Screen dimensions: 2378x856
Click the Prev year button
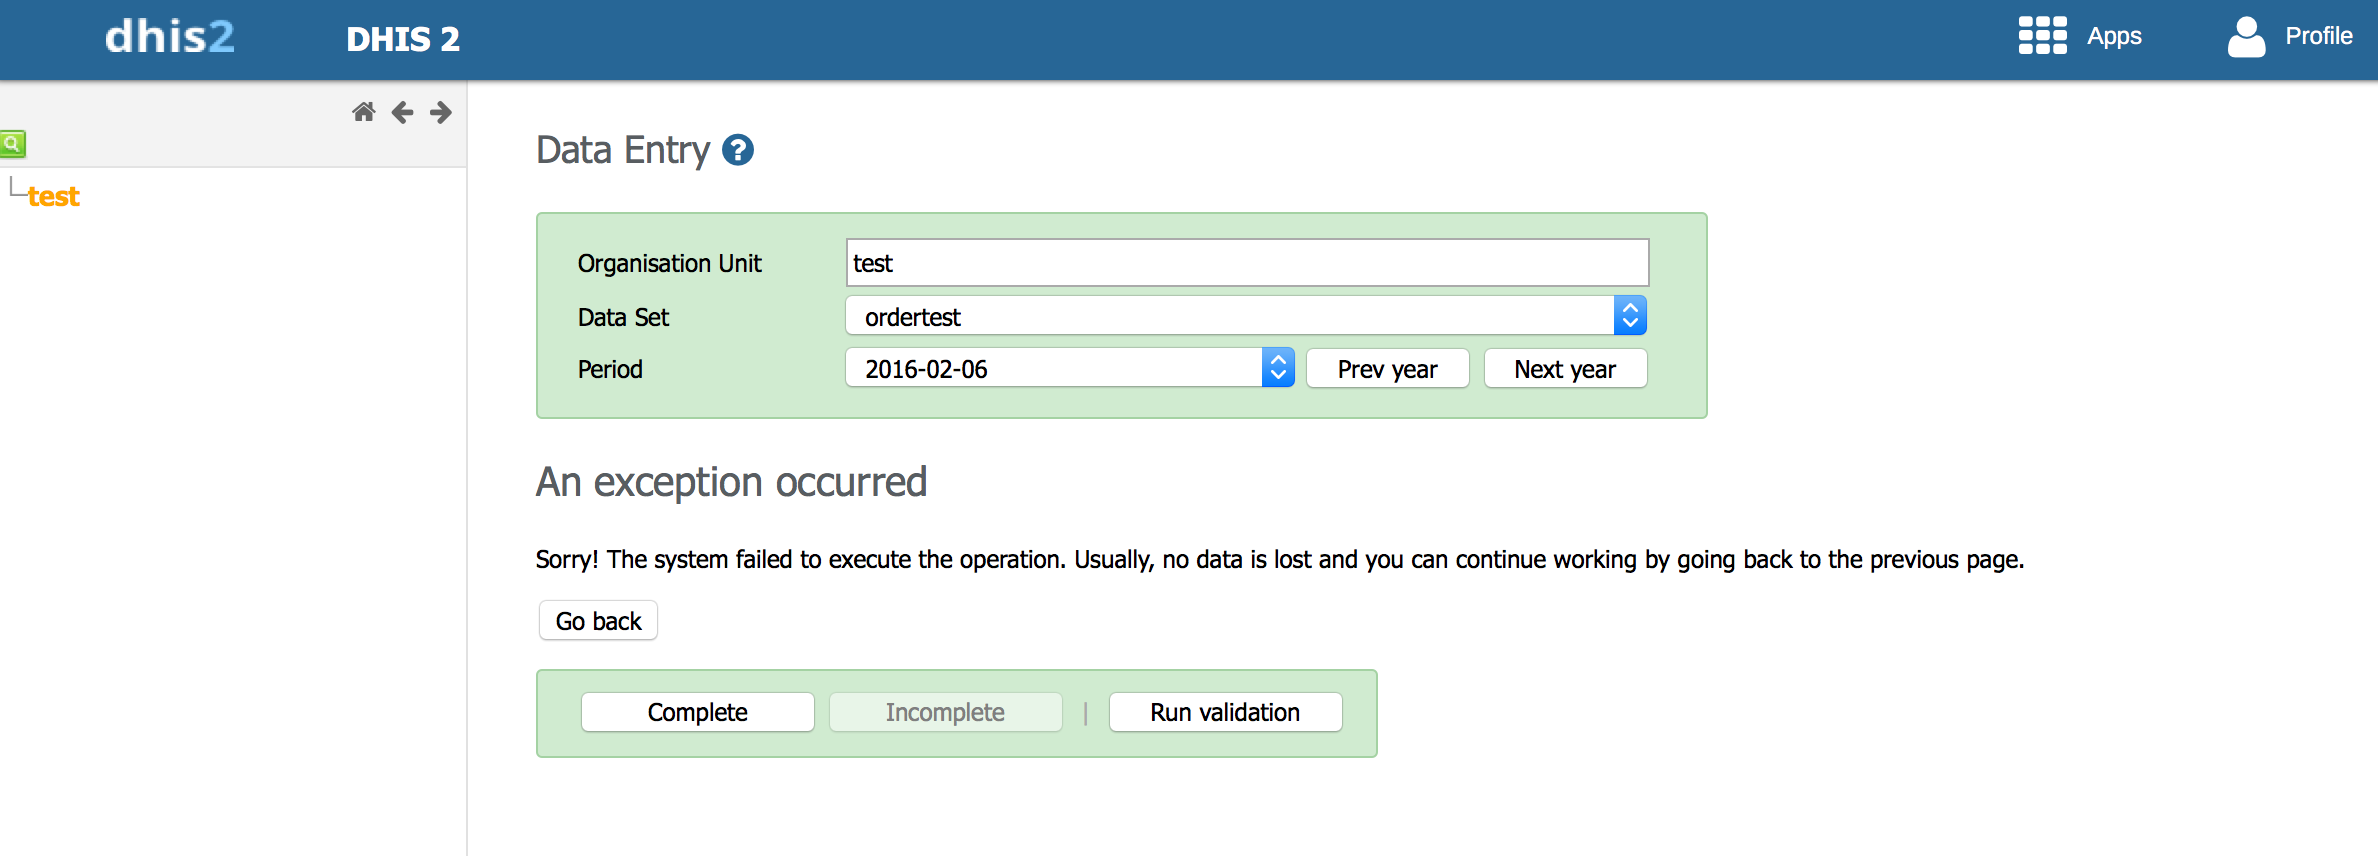click(x=1387, y=369)
